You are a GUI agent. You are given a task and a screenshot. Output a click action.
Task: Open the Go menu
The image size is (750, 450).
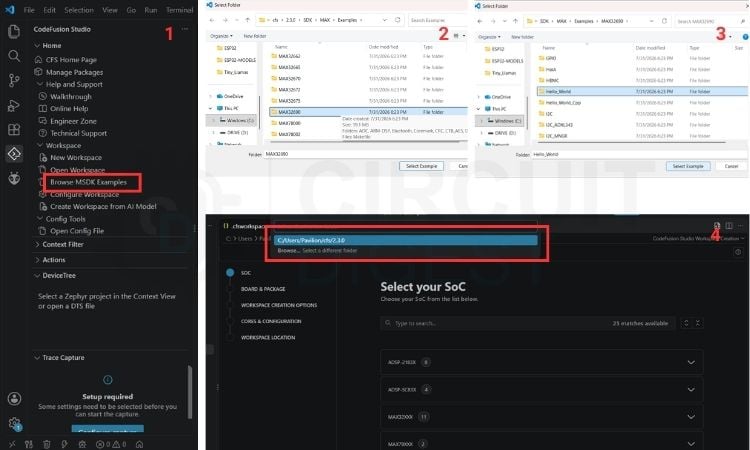(131, 10)
